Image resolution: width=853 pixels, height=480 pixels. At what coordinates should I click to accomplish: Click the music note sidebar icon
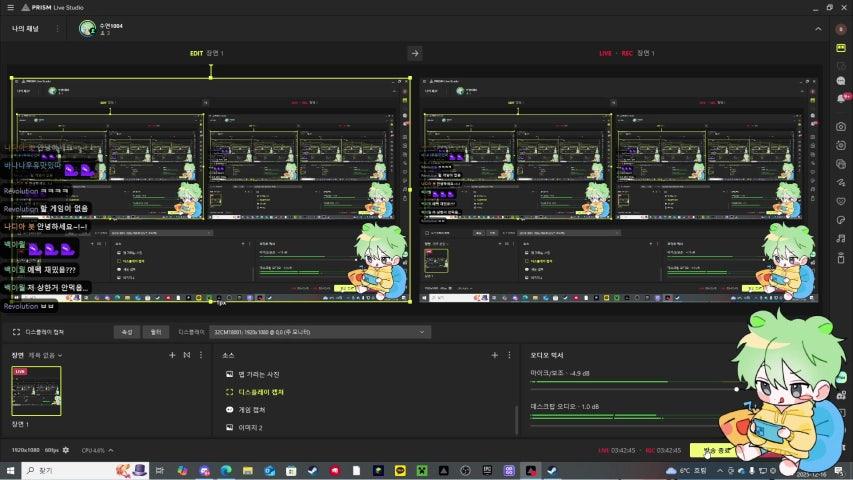[x=841, y=238]
